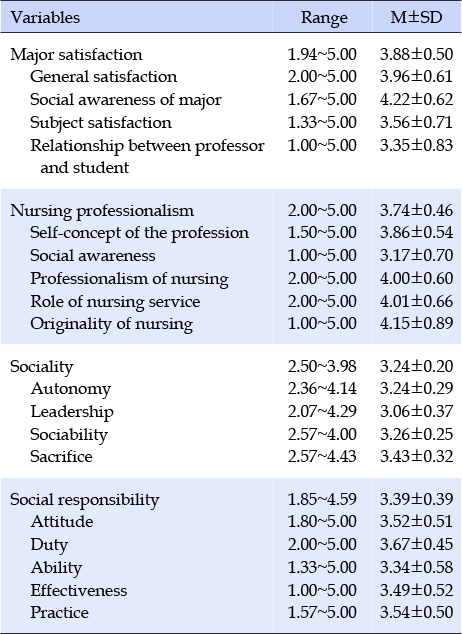This screenshot has width=462, height=634.
Task: Select the Sacrifice mean value 3.43±0.32
Action: tap(416, 456)
